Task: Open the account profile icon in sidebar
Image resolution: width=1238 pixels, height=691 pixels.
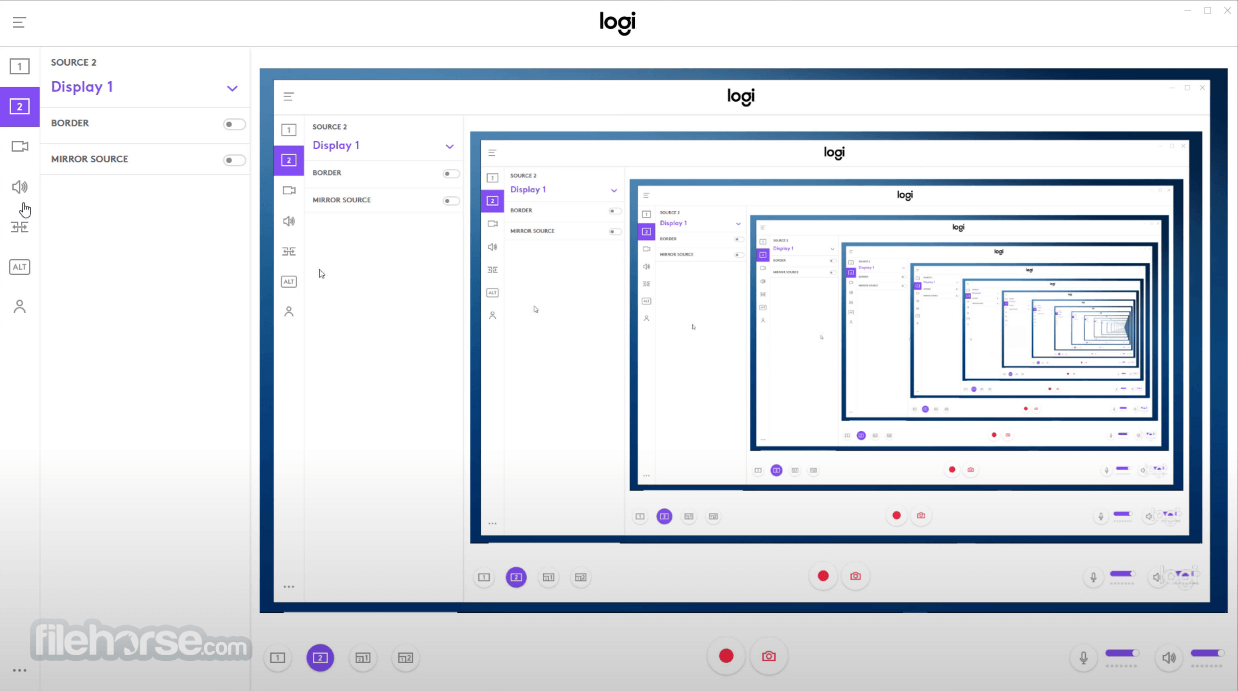Action: coord(19,307)
